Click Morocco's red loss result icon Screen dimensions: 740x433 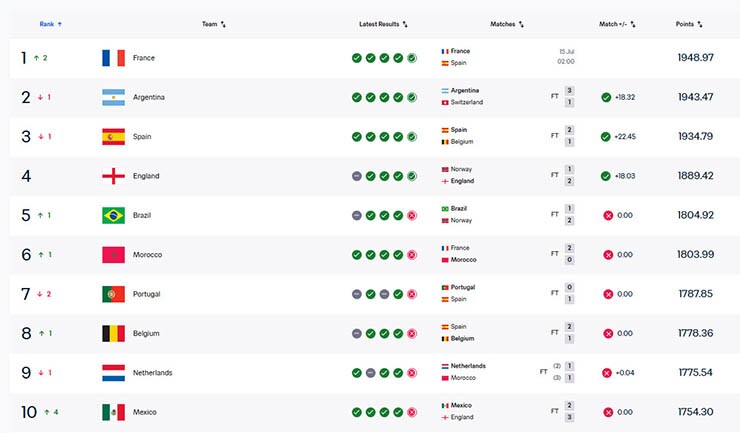coord(412,255)
